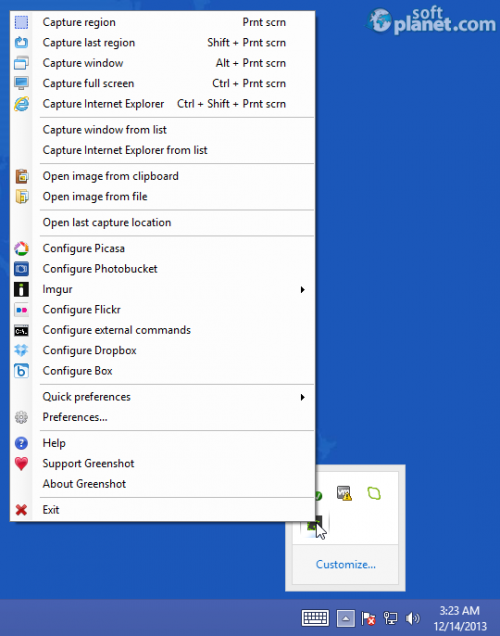Click the Capture region dashed-rectangle icon
The image size is (500, 636).
(x=21, y=22)
